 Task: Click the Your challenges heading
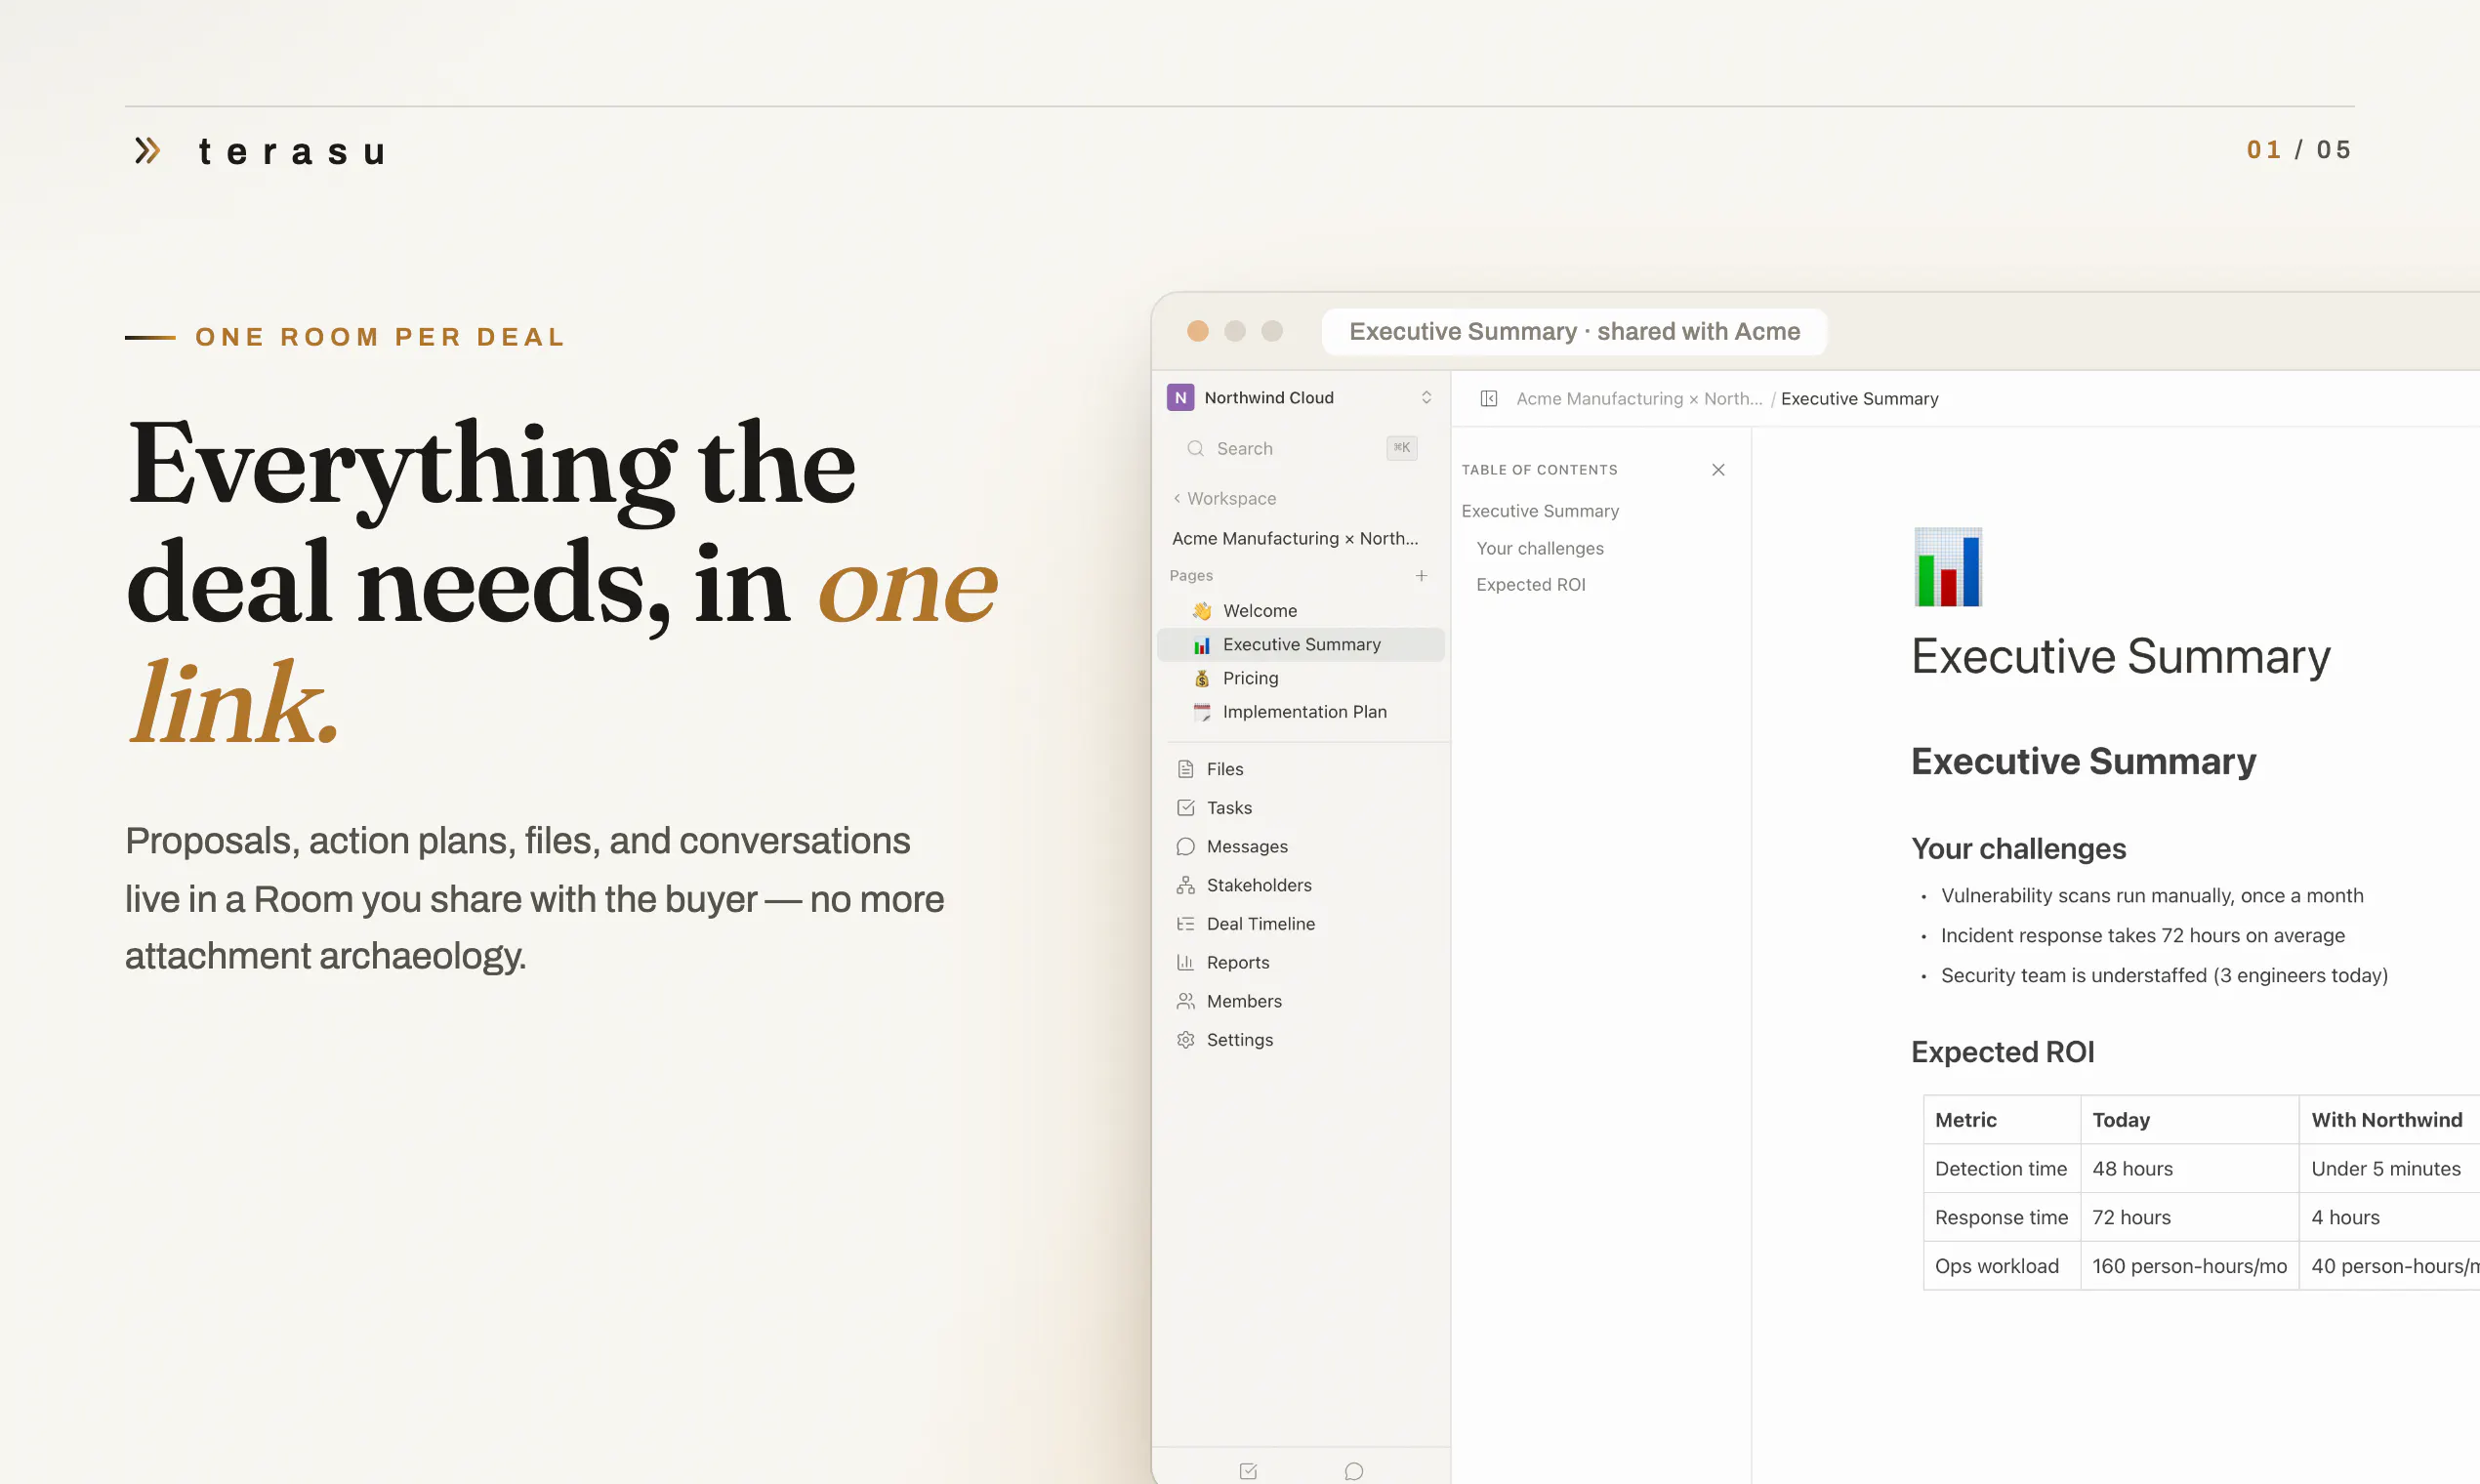(x=2018, y=849)
